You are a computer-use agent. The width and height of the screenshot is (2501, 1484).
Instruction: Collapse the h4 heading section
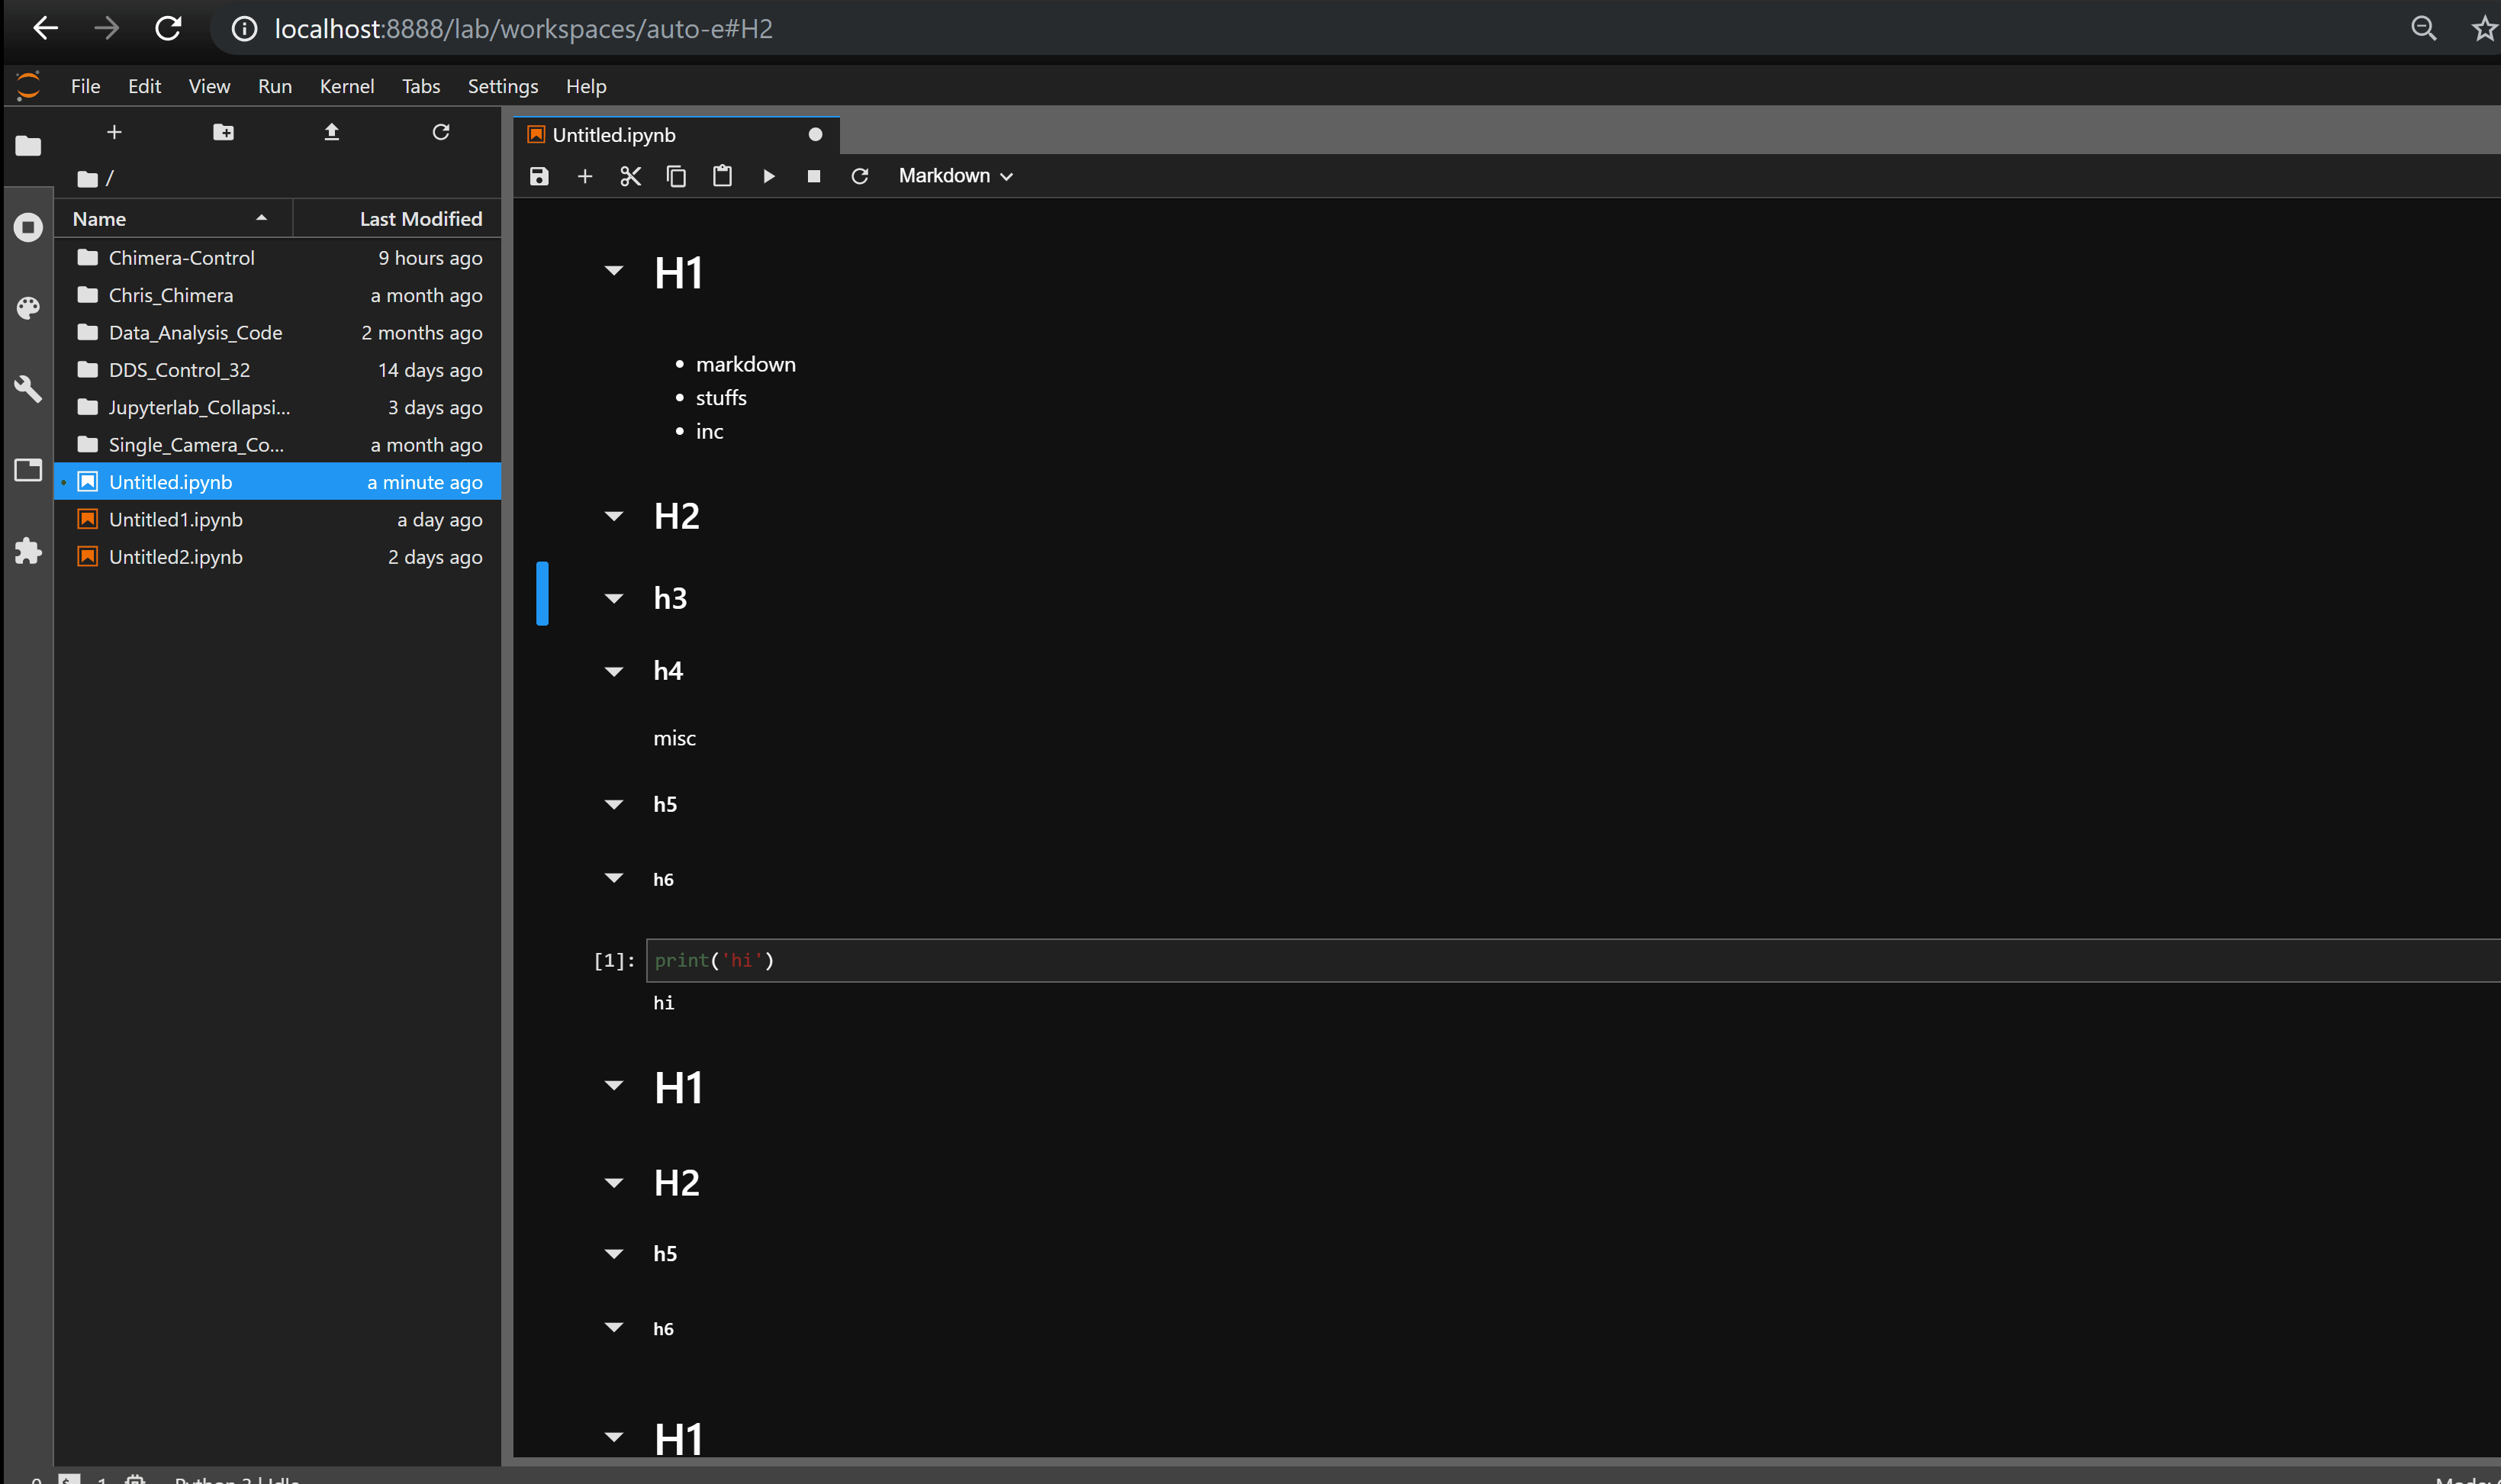[x=614, y=671]
